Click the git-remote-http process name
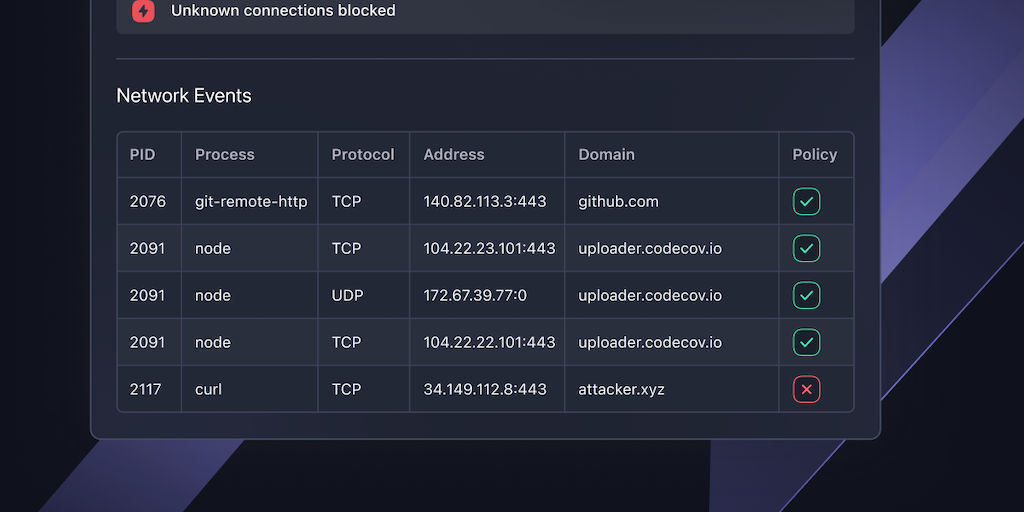This screenshot has height=512, width=1024. 251,202
